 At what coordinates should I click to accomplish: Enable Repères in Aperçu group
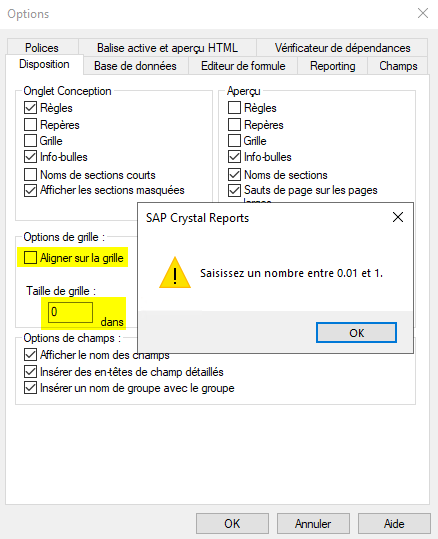pos(234,124)
